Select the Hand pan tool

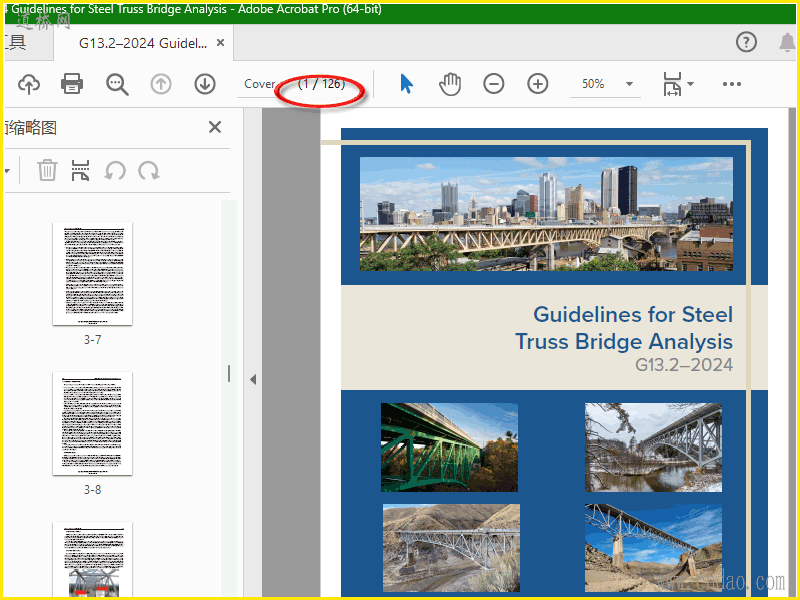(x=450, y=84)
